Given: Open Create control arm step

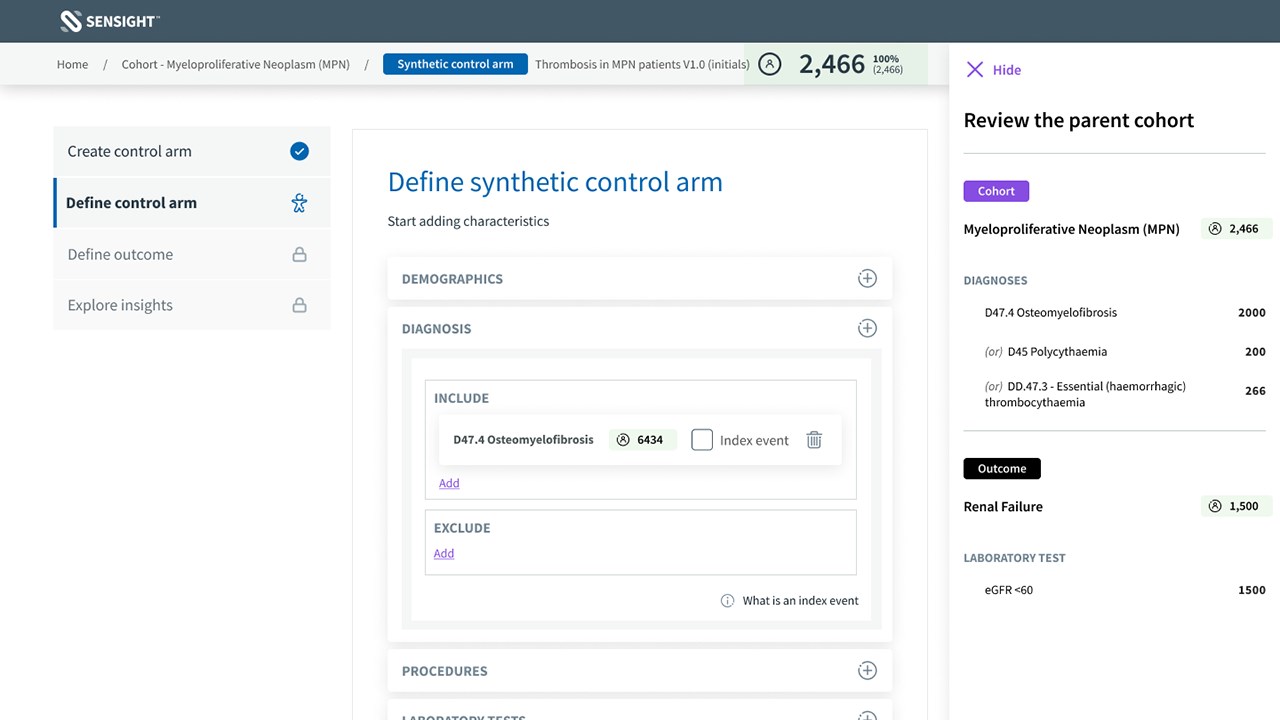Looking at the screenshot, I should [x=191, y=151].
